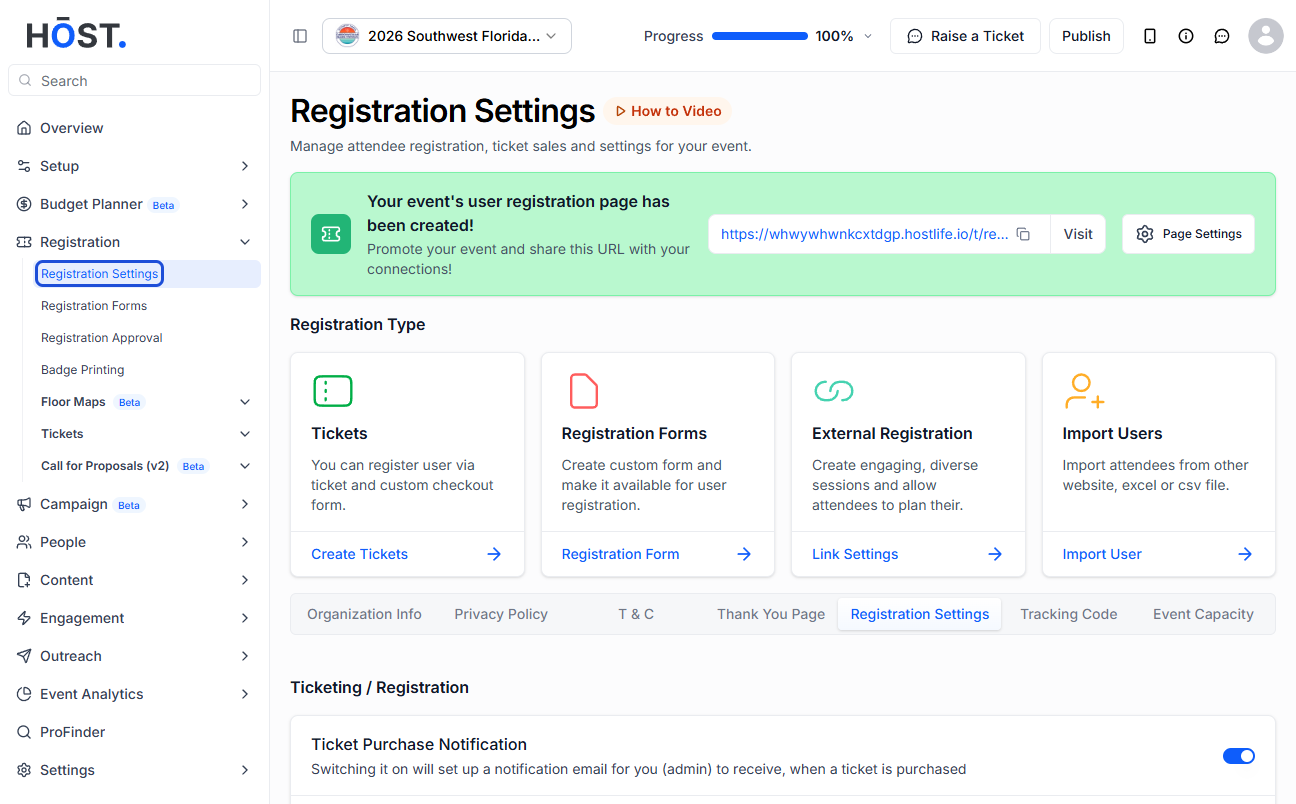
Task: Open Registration Forms in sidebar
Action: click(x=94, y=306)
